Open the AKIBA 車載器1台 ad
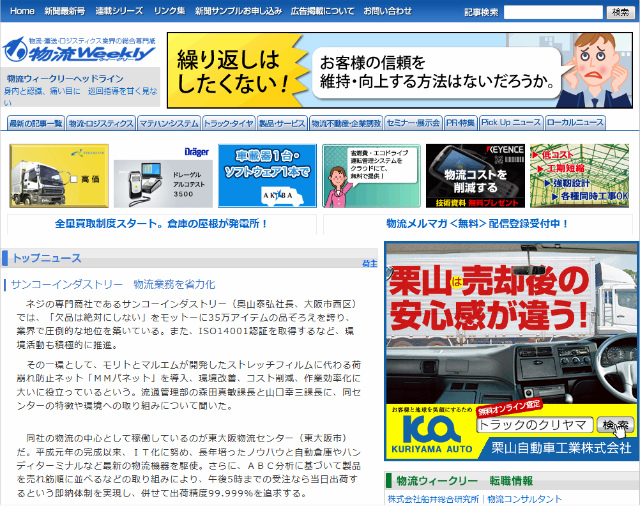 tap(267, 176)
